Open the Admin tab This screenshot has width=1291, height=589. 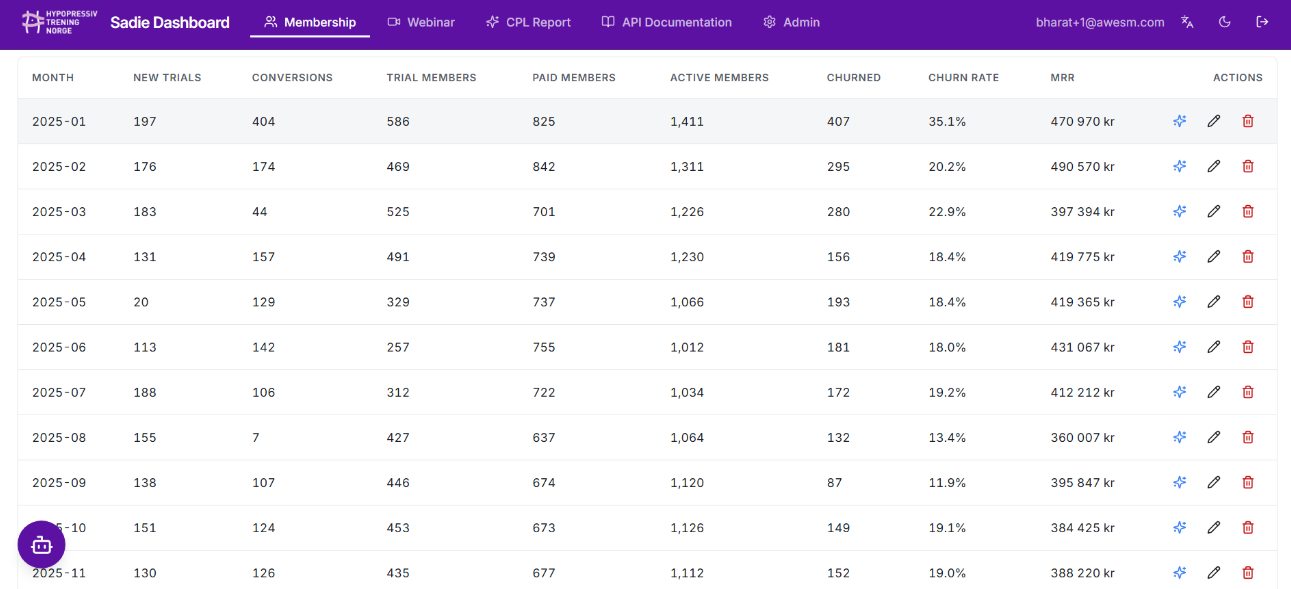click(791, 22)
